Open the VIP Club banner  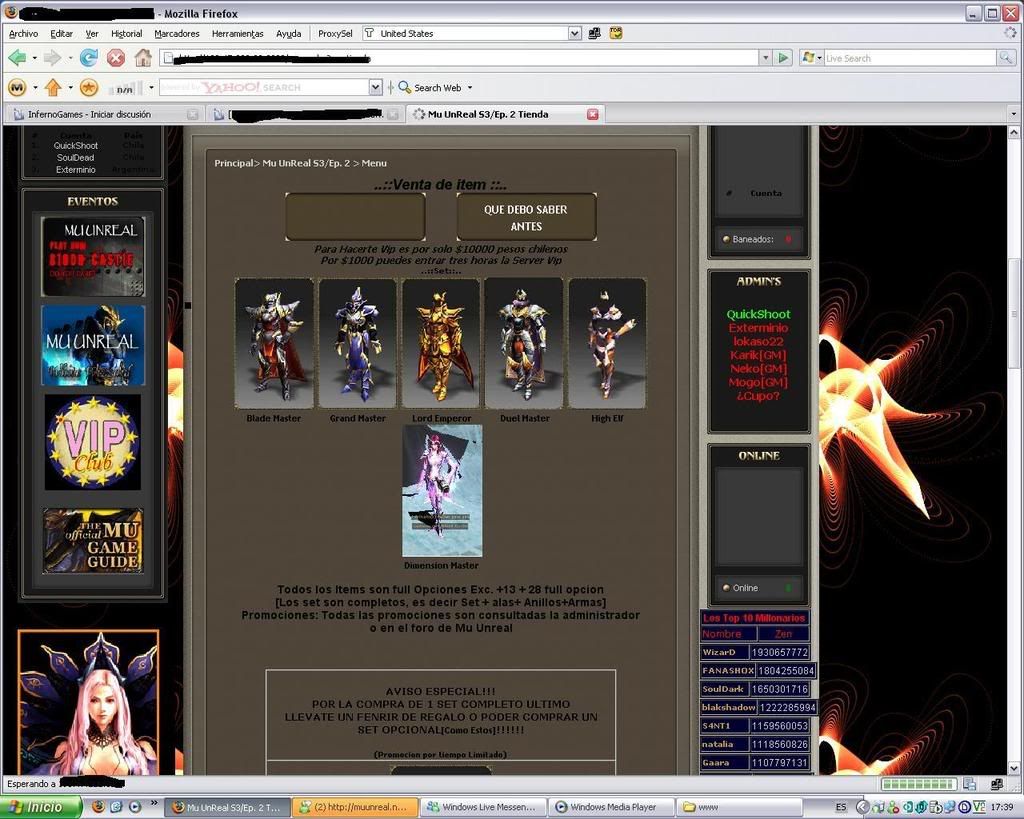(93, 442)
